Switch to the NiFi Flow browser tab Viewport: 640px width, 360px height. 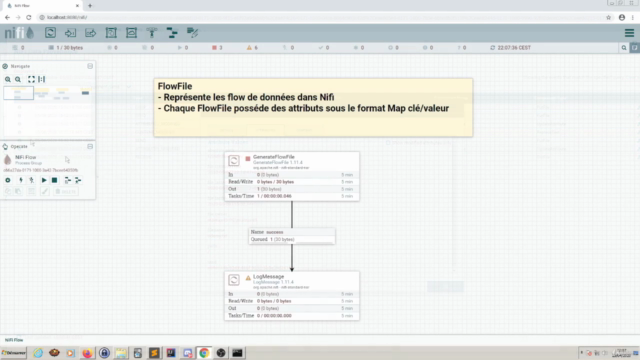tap(42, 6)
